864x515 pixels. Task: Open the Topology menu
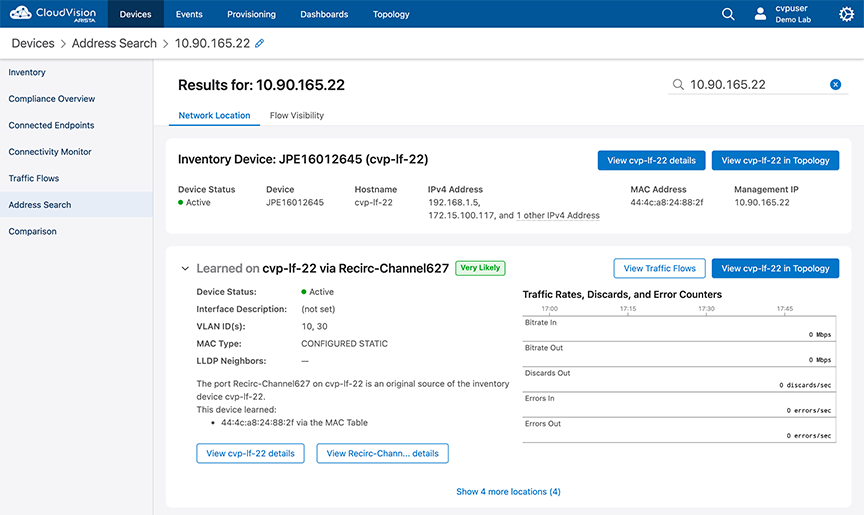[391, 14]
